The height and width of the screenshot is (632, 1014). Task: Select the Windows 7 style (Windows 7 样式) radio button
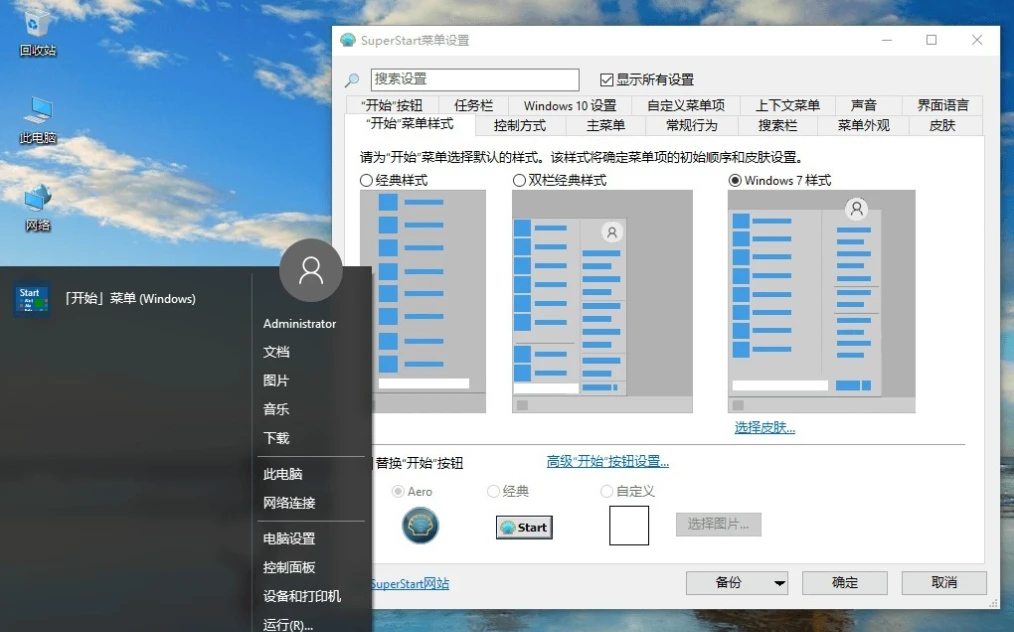(735, 180)
